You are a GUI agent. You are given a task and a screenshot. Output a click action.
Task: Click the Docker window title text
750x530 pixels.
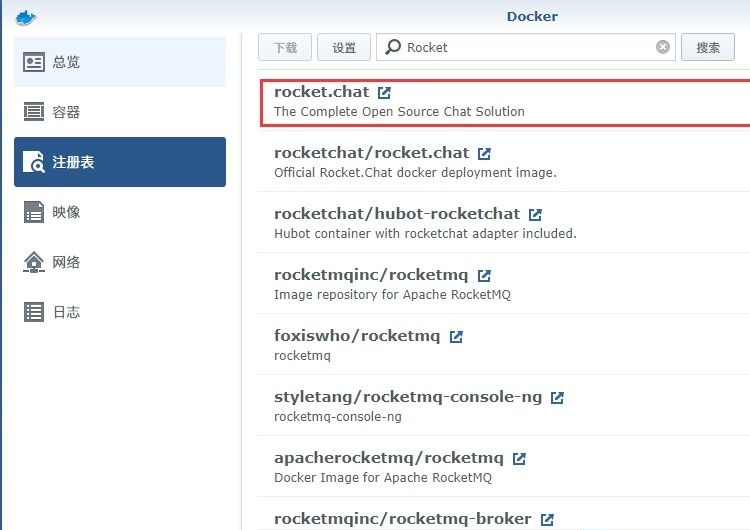532,17
